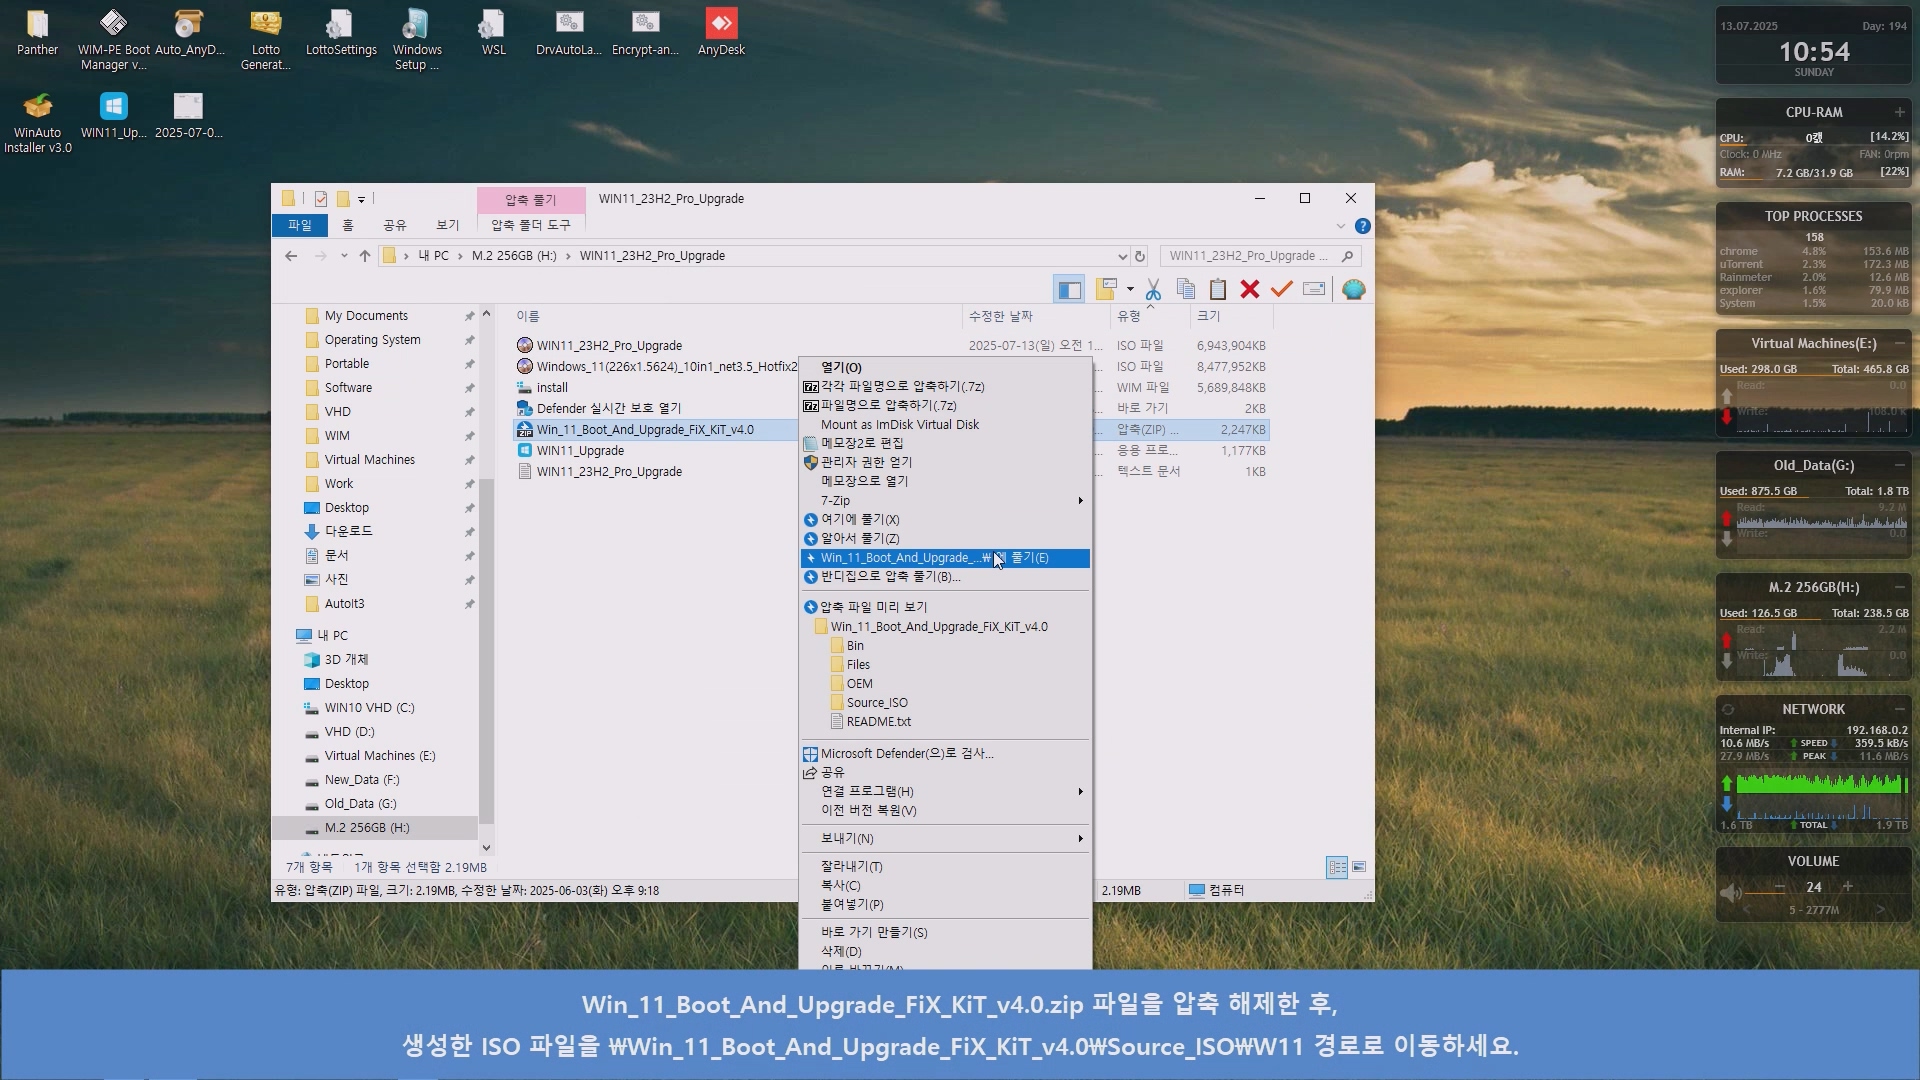Click the Copy toolbar icon

tap(1186, 290)
